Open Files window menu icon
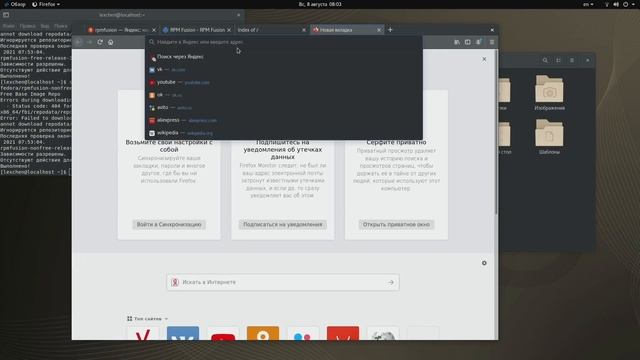 tap(572, 60)
